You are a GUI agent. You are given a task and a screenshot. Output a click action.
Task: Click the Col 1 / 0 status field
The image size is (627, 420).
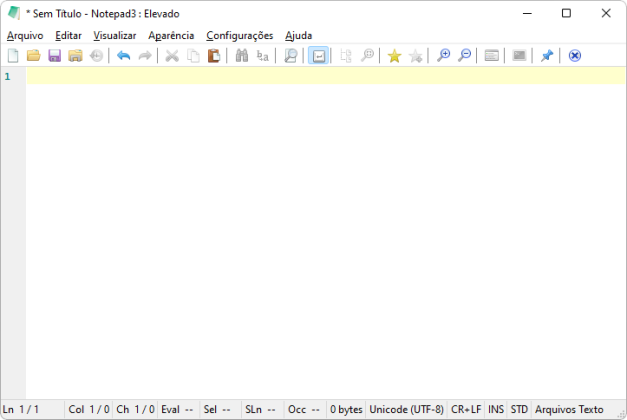point(89,410)
